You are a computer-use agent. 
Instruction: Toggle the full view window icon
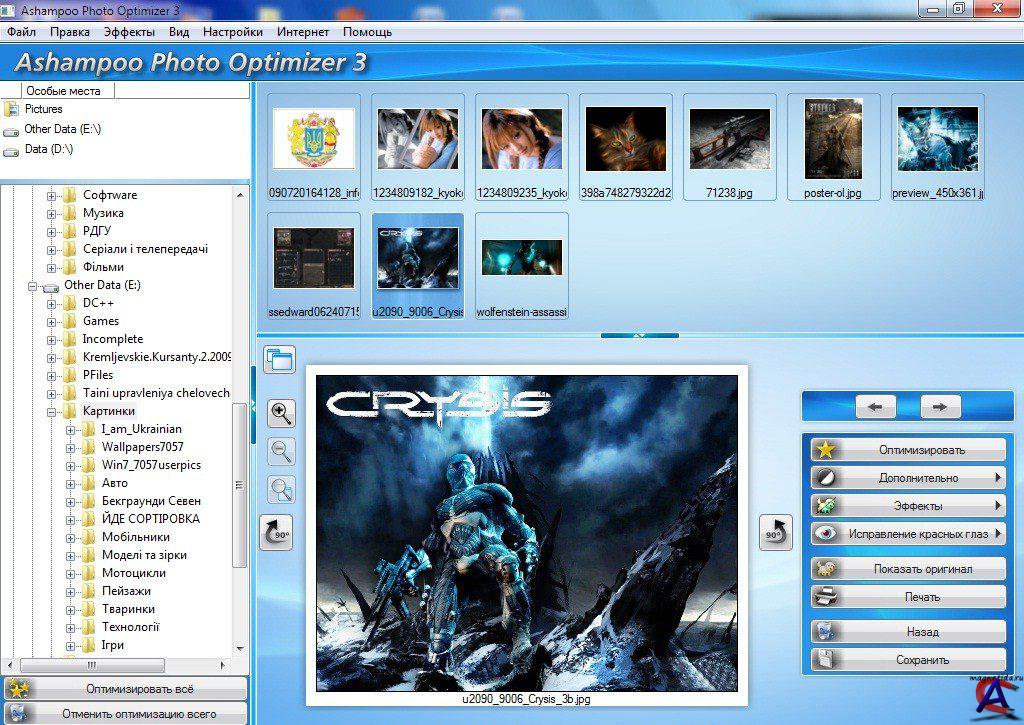coord(279,359)
